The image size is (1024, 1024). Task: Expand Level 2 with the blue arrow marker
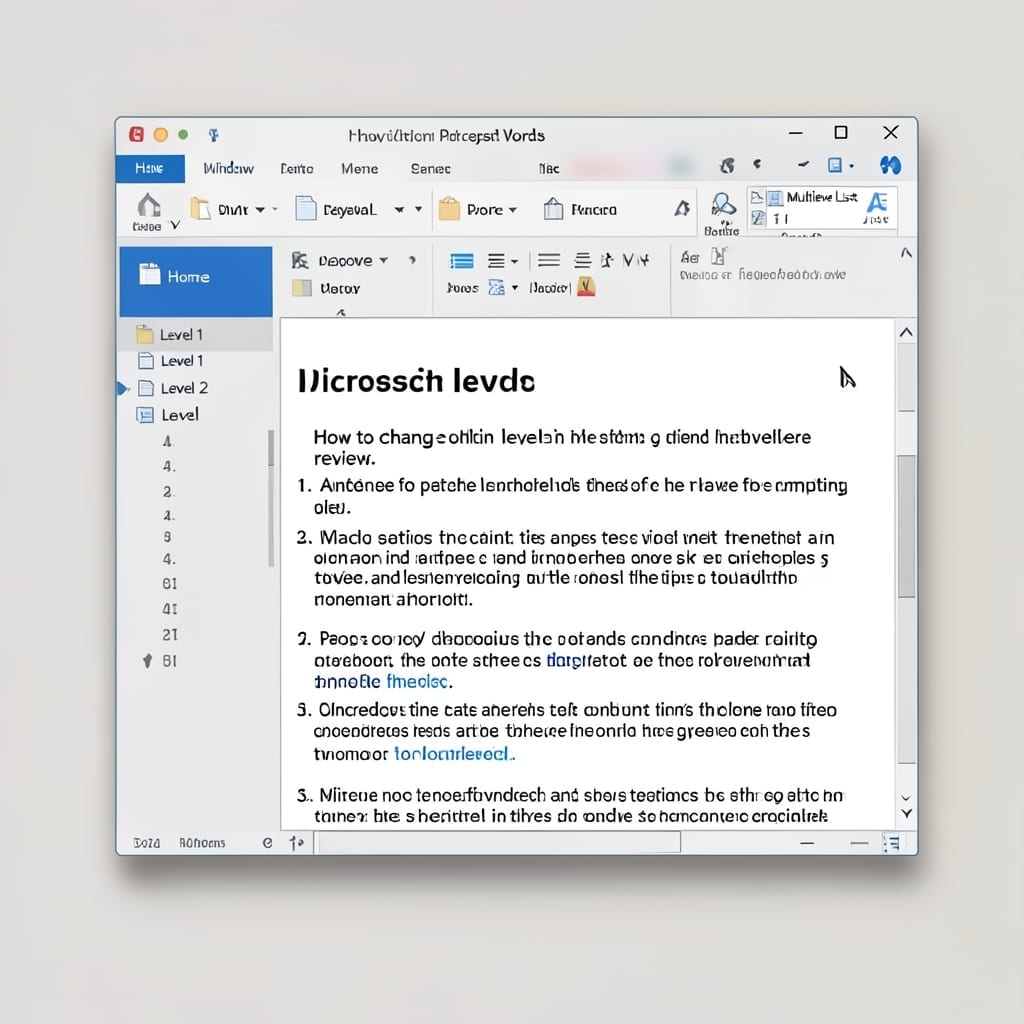pos(122,389)
